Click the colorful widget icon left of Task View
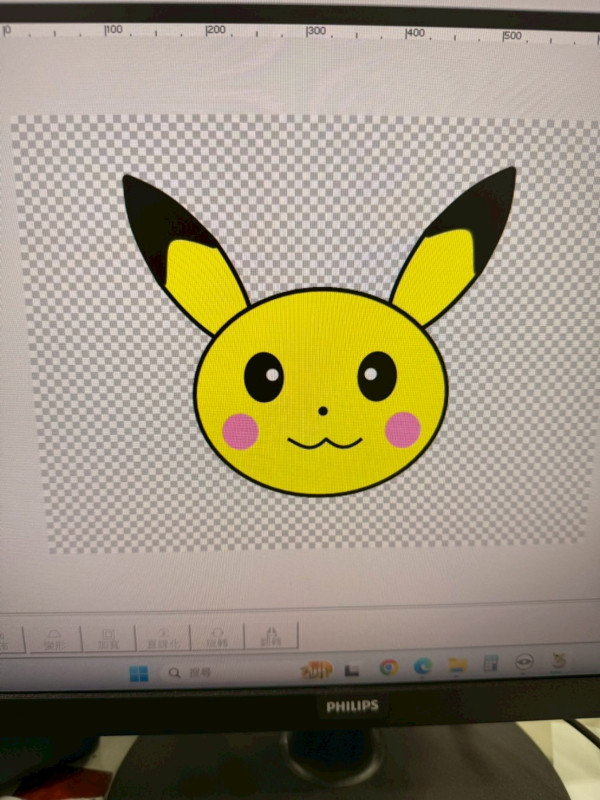Screen dimensions: 600x800 [316, 669]
